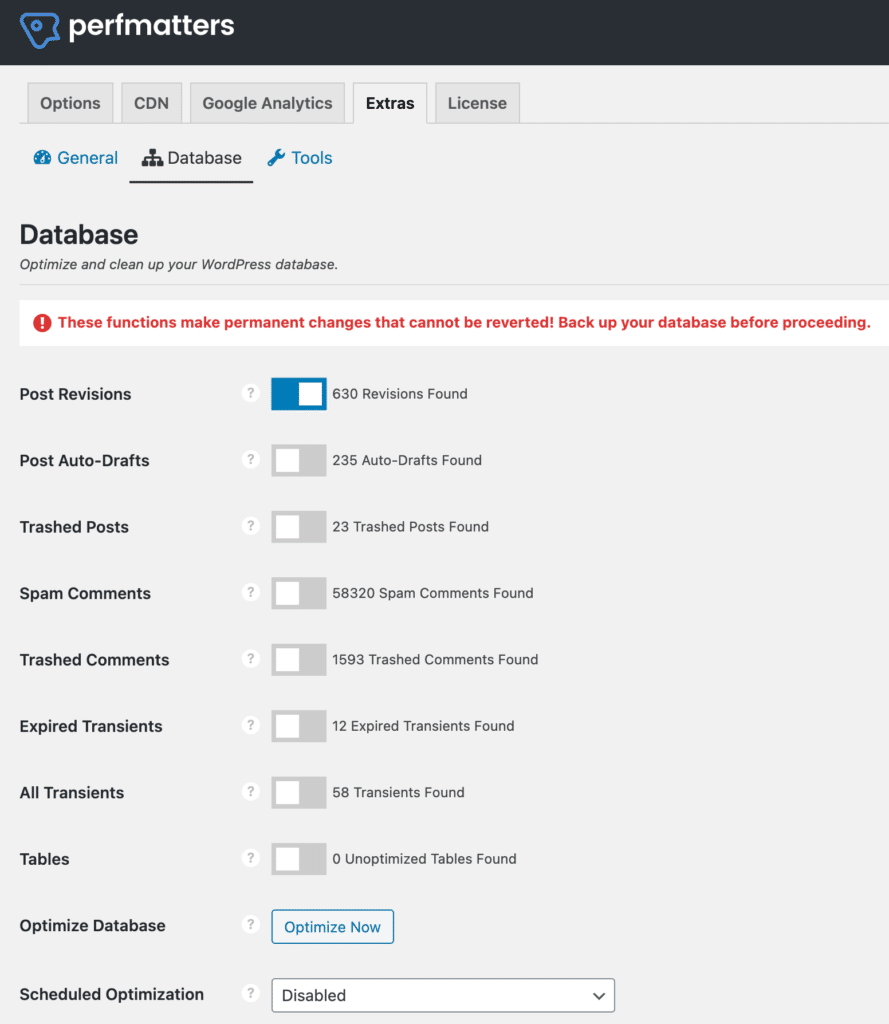
Task: Open the Scheduled Optimization dropdown
Action: click(443, 995)
